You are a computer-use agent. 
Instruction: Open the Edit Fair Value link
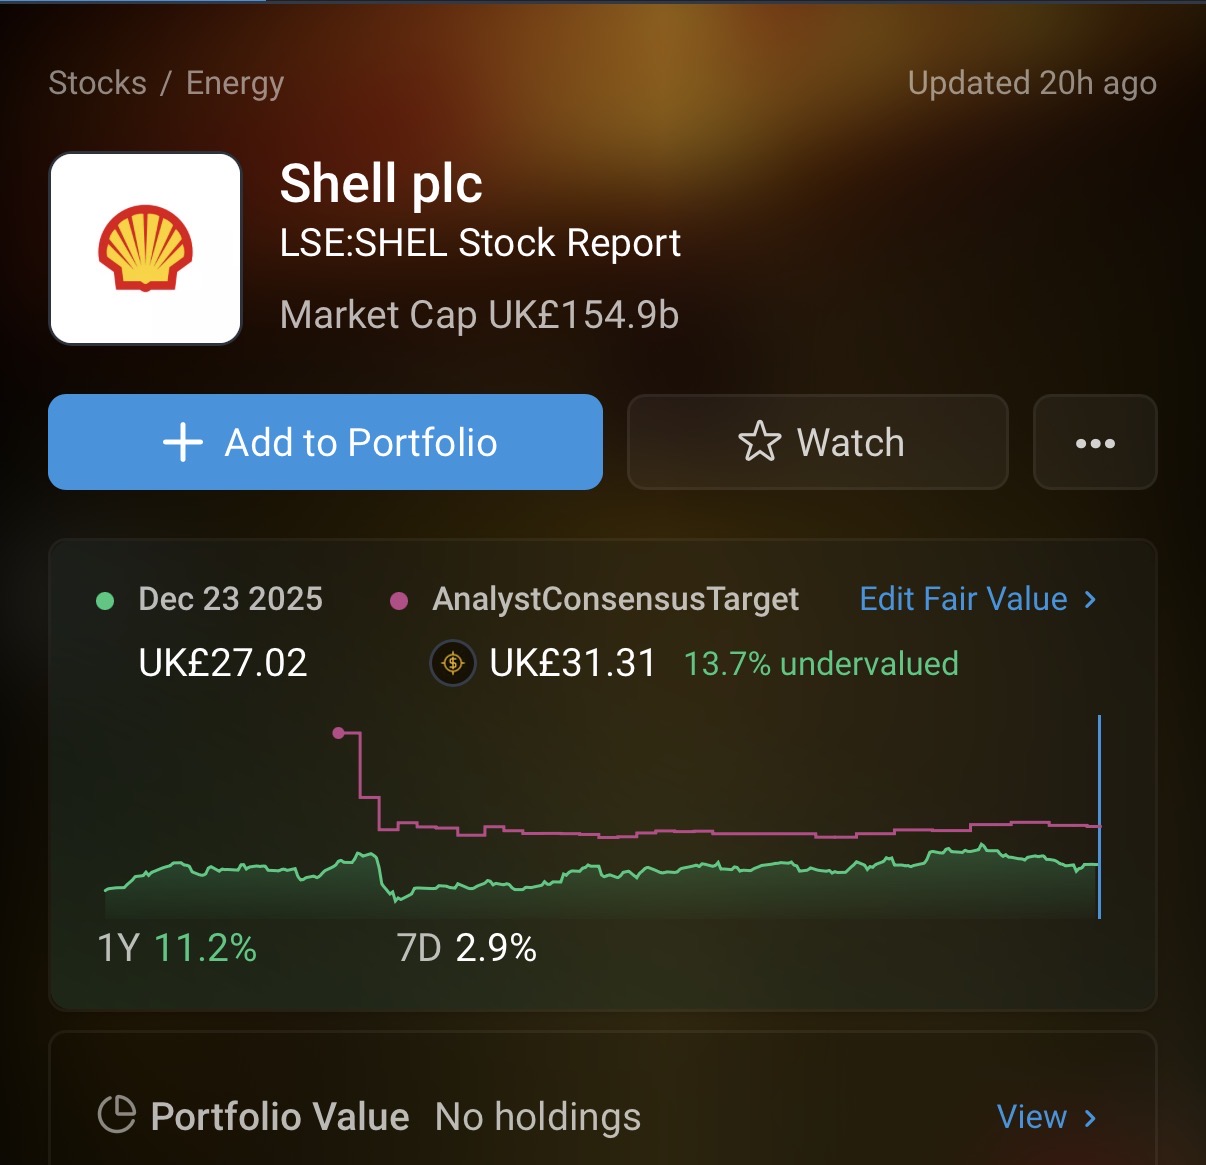[963, 599]
